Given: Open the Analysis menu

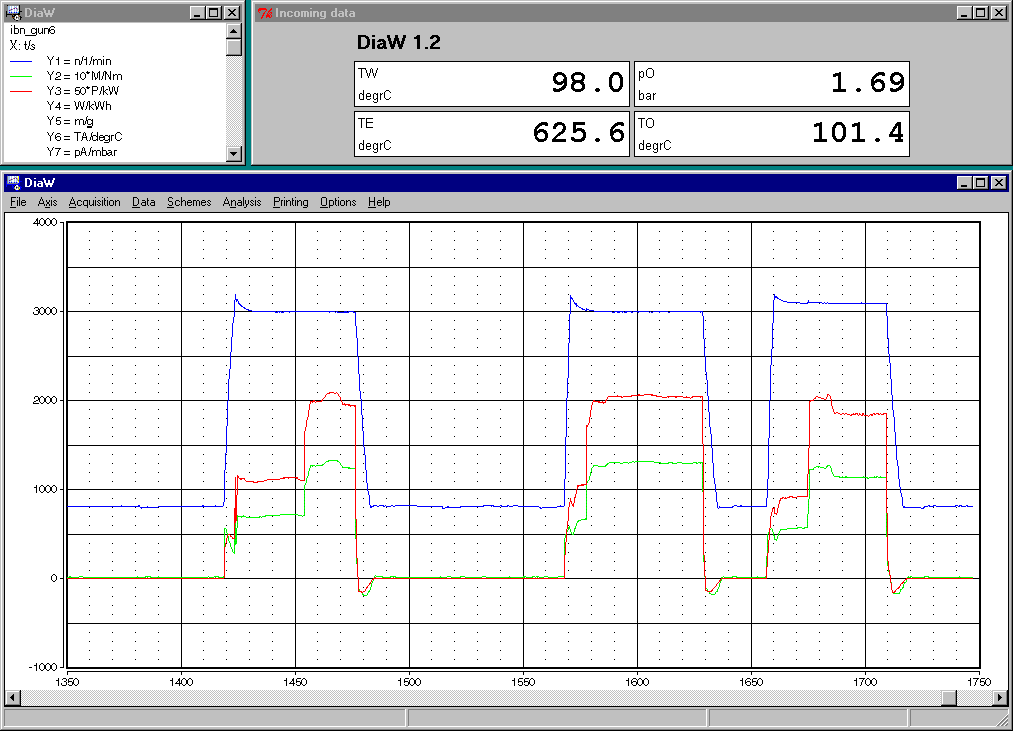Looking at the screenshot, I should coord(242,202).
